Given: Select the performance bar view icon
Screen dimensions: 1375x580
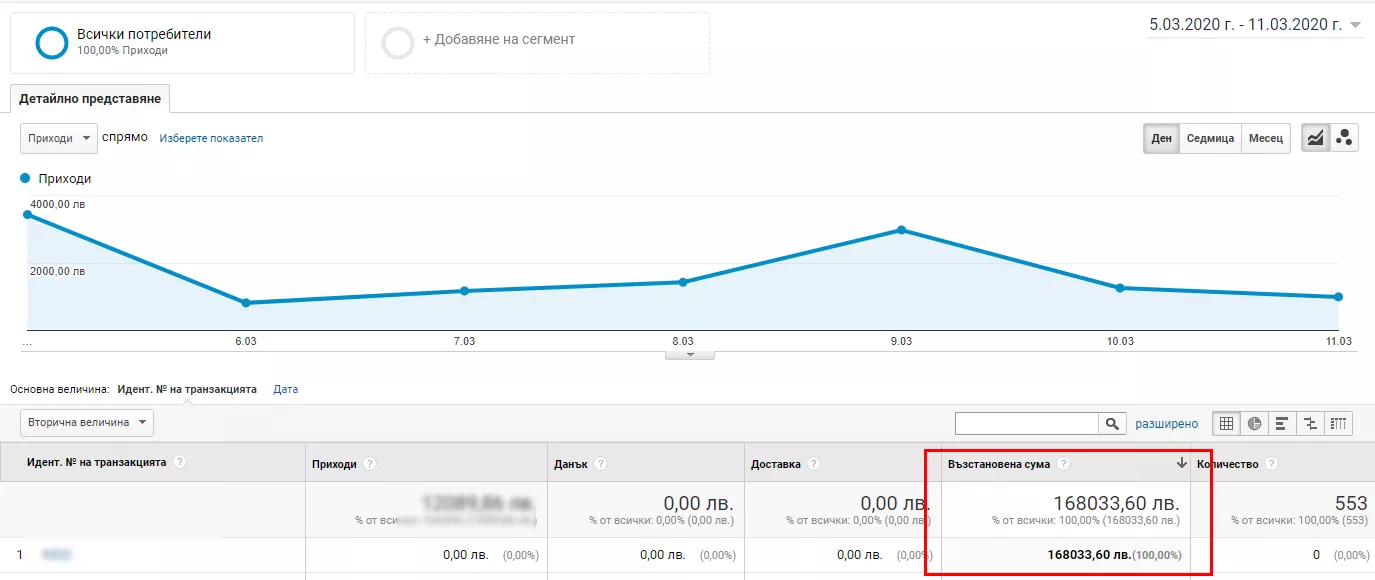Looking at the screenshot, I should [1282, 424].
